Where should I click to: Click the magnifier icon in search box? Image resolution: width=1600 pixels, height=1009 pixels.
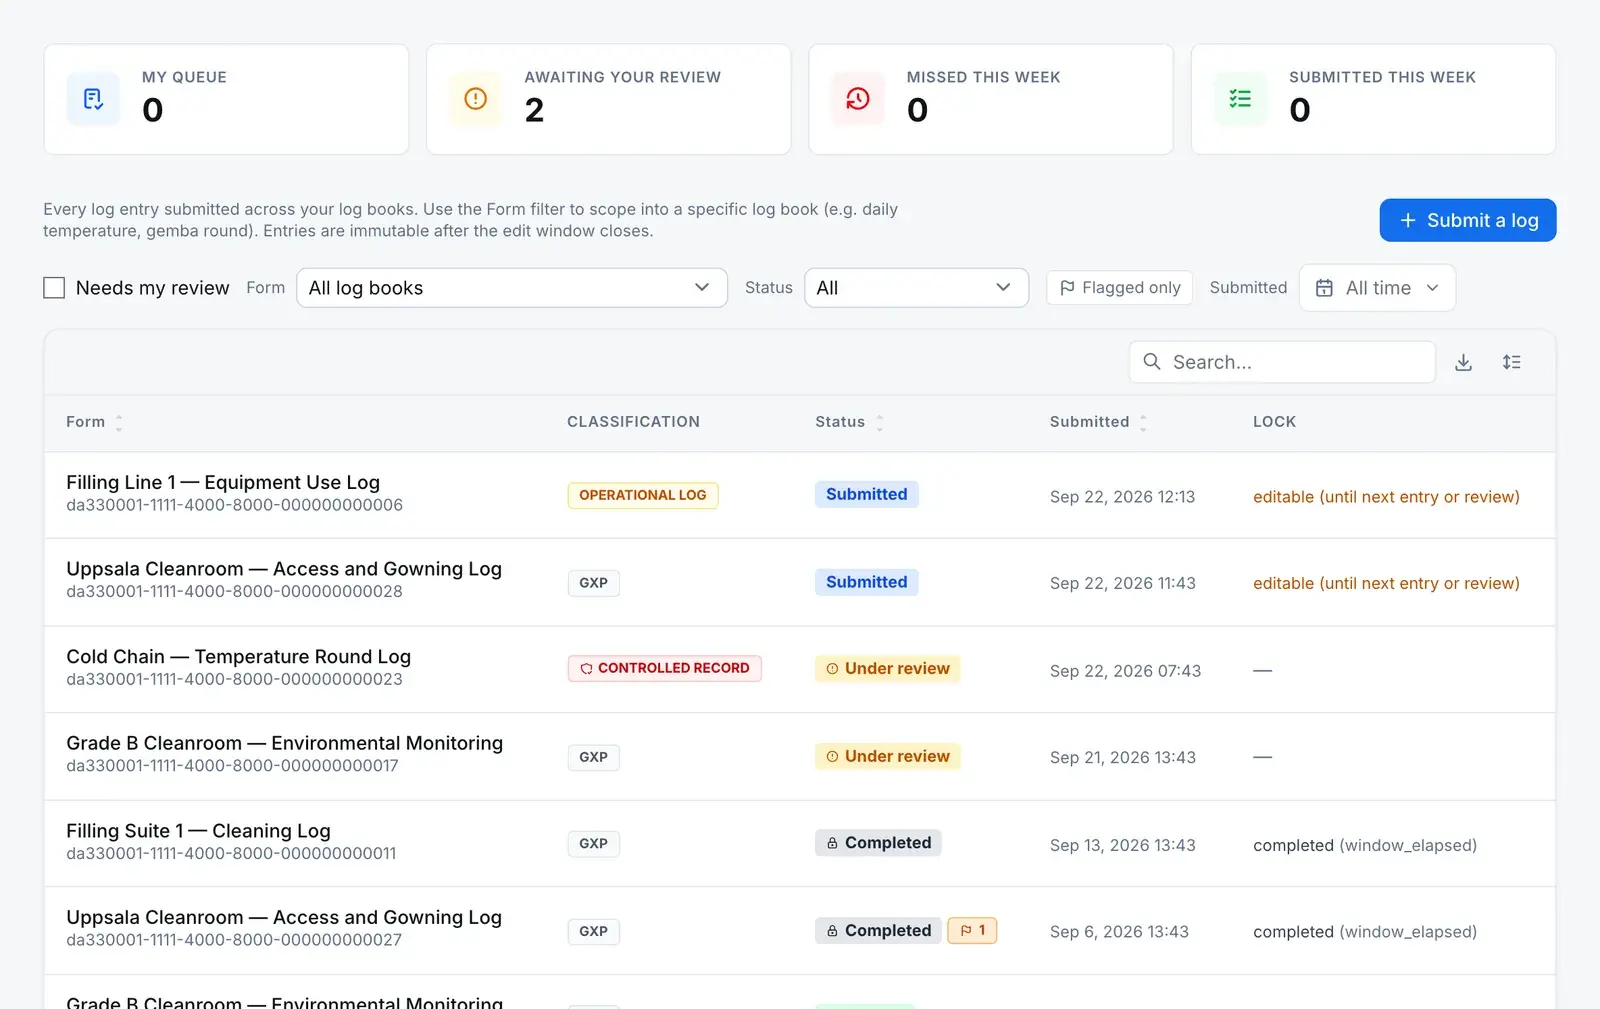pyautogui.click(x=1152, y=361)
